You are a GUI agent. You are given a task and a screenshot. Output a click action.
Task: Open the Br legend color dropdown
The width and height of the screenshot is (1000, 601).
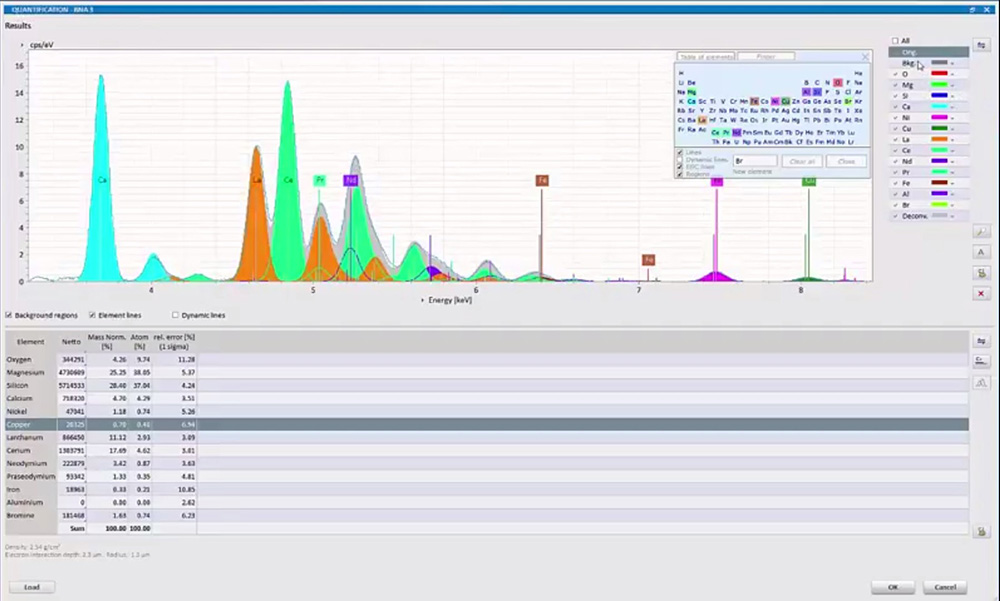coord(953,205)
